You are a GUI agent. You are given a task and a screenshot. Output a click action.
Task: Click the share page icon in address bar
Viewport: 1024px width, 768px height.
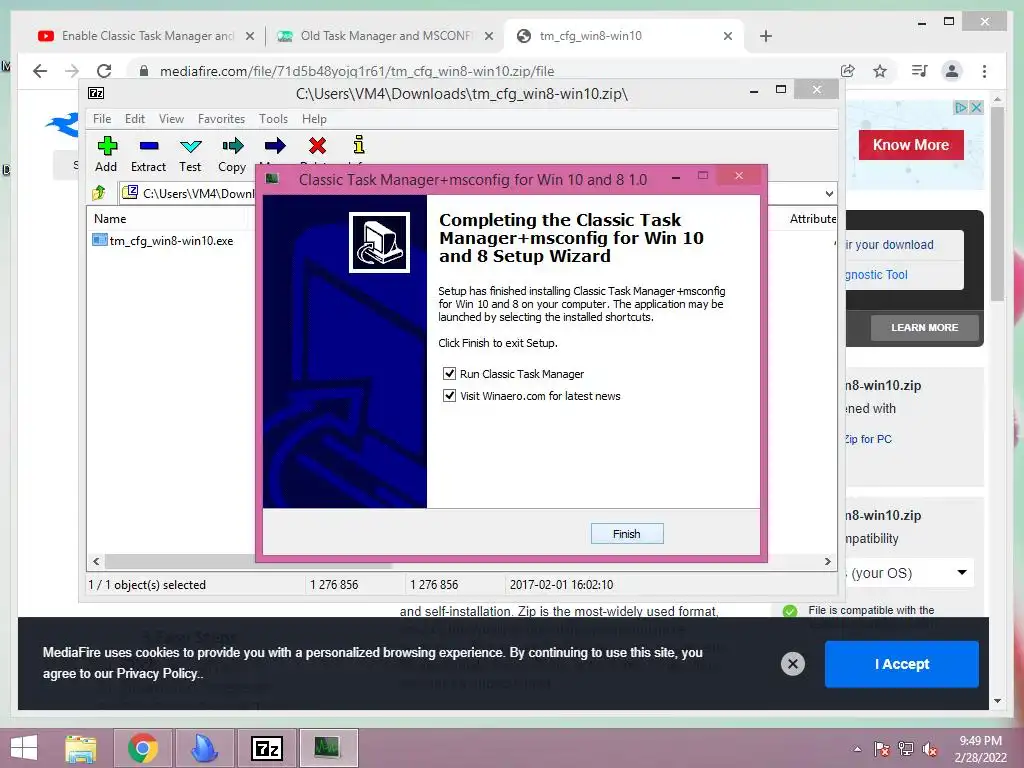(x=848, y=71)
